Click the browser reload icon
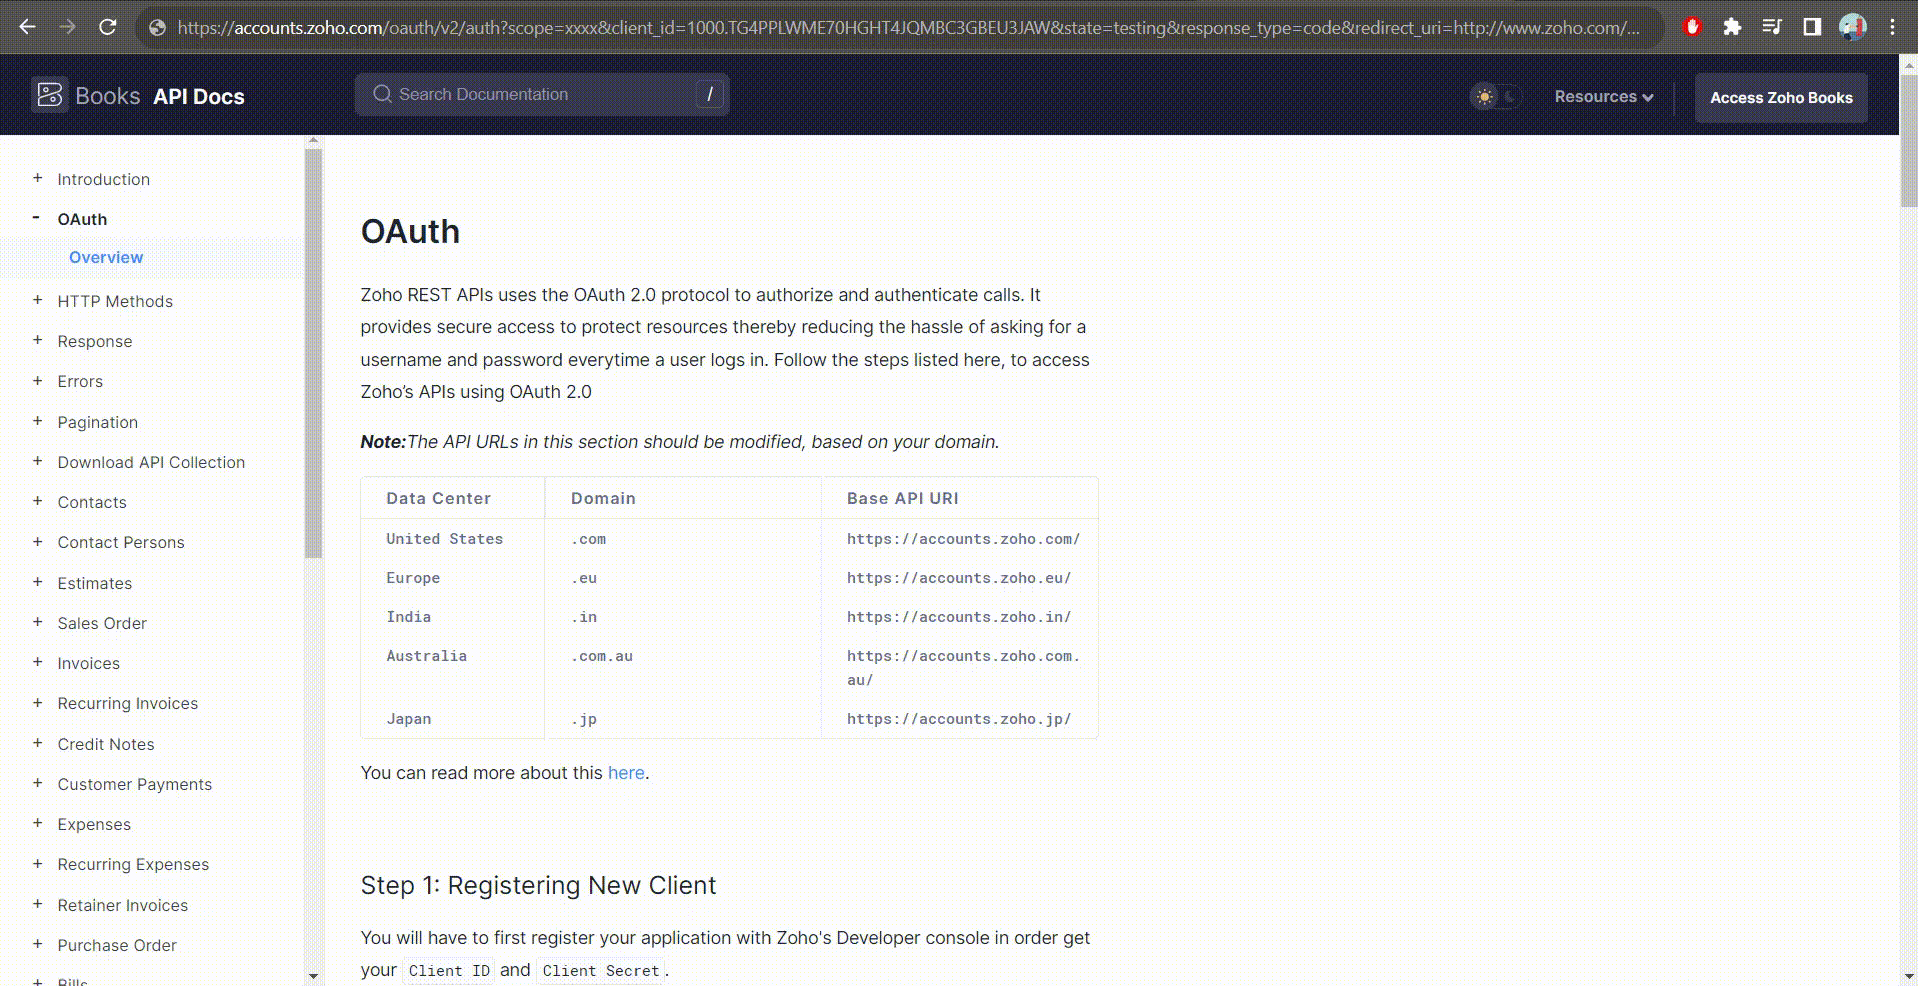The height and width of the screenshot is (986, 1918). point(108,27)
